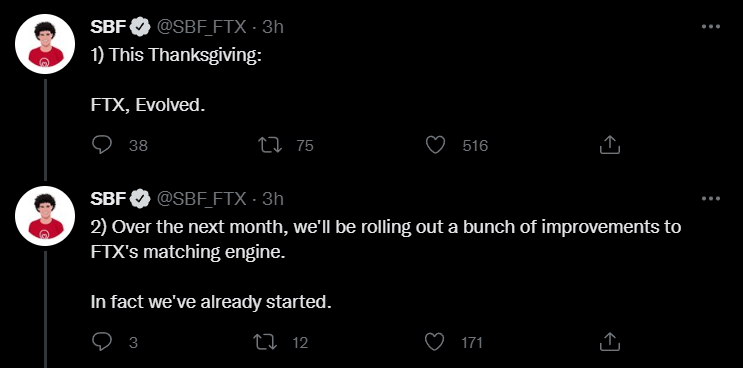This screenshot has height=368, width=743.
Task: Share the first tweet via share icon
Action: tap(609, 145)
